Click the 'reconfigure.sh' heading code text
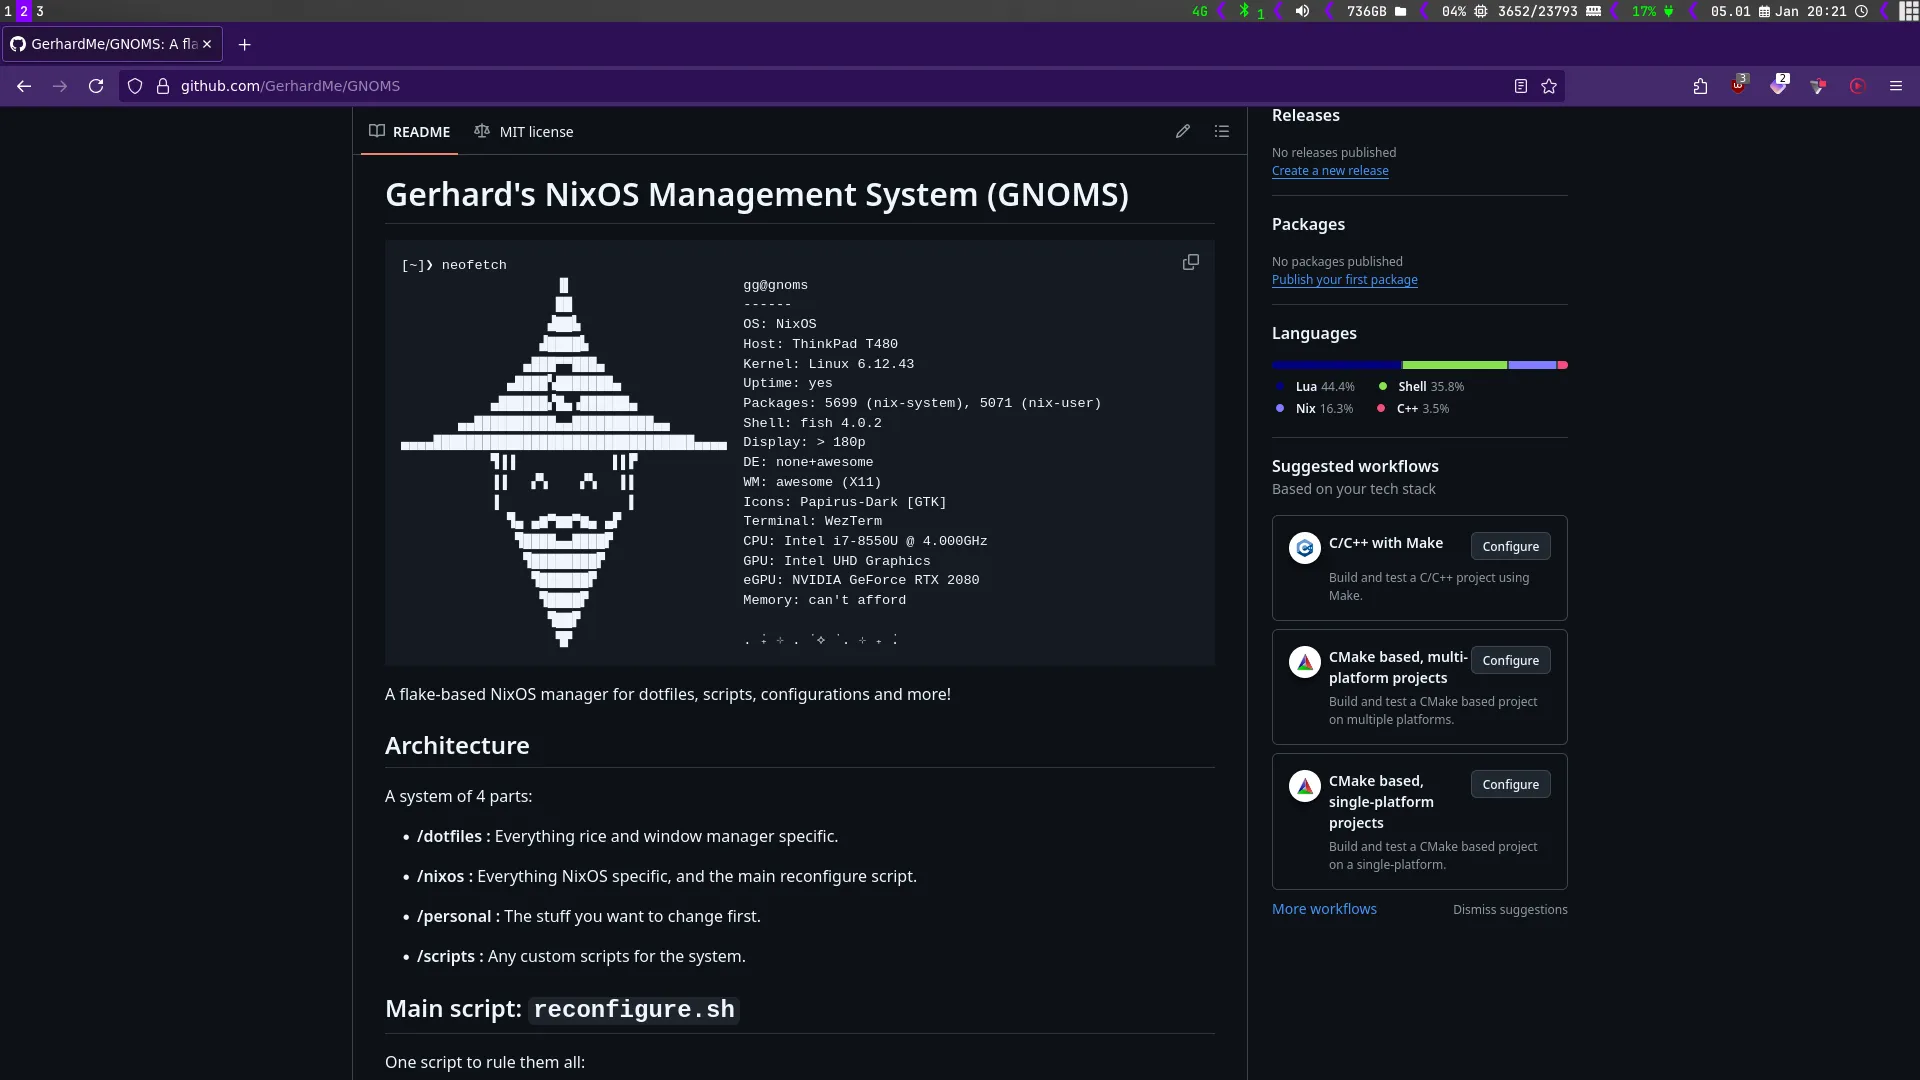 pos(634,1010)
